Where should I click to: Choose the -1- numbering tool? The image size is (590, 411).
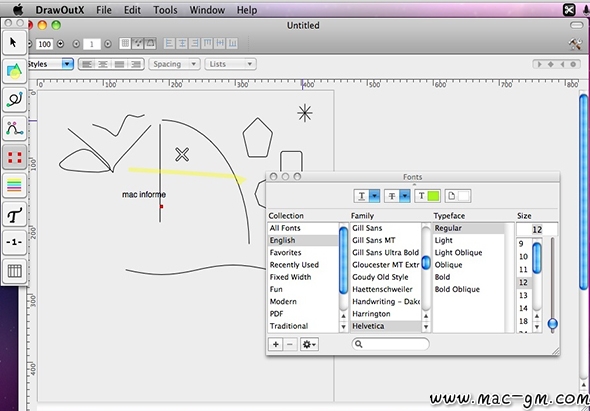pyautogui.click(x=14, y=243)
